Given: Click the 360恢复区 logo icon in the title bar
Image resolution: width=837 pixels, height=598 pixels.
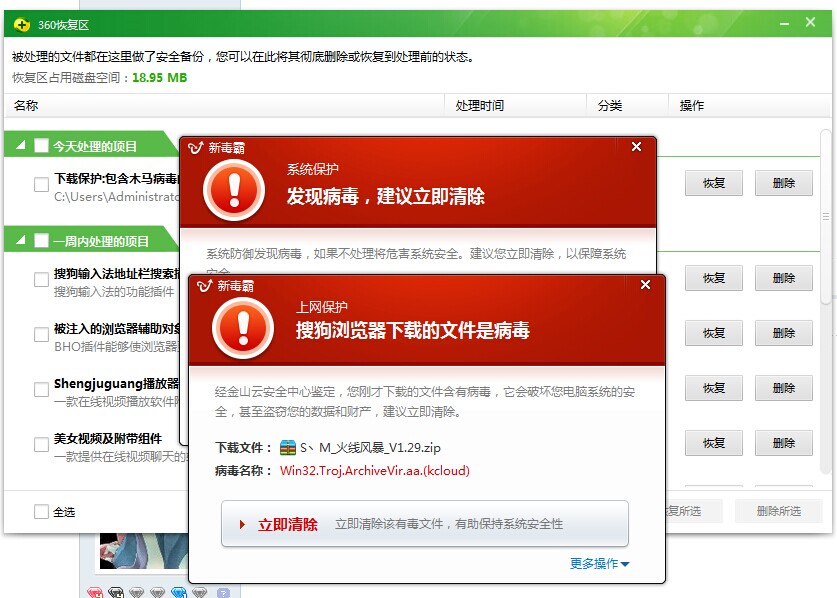Looking at the screenshot, I should tap(21, 25).
